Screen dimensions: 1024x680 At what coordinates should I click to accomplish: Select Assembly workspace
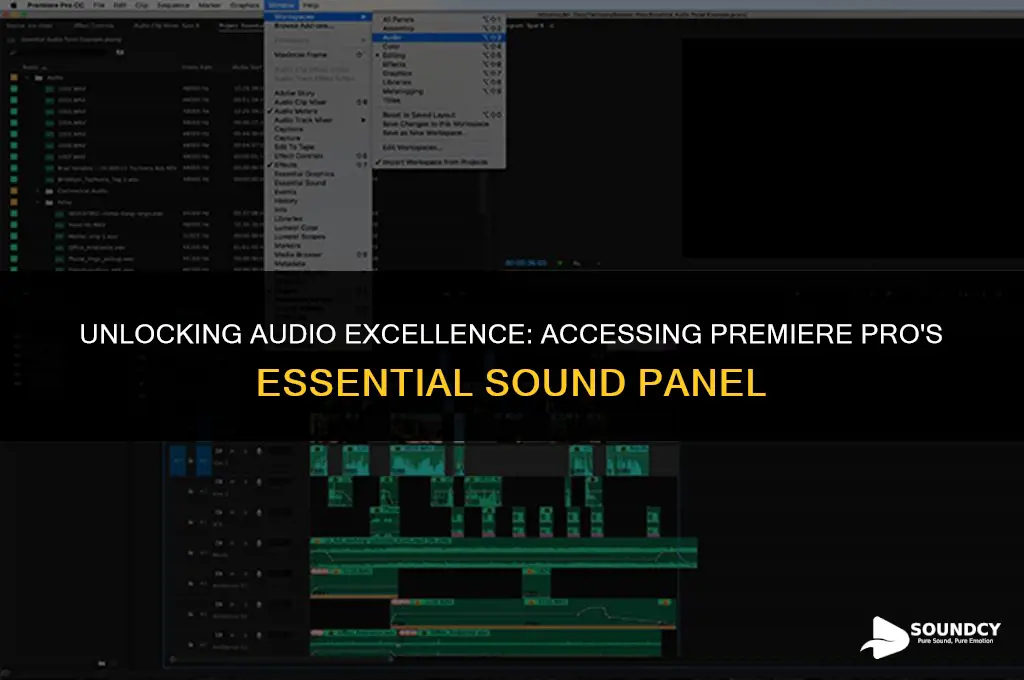tap(439, 29)
